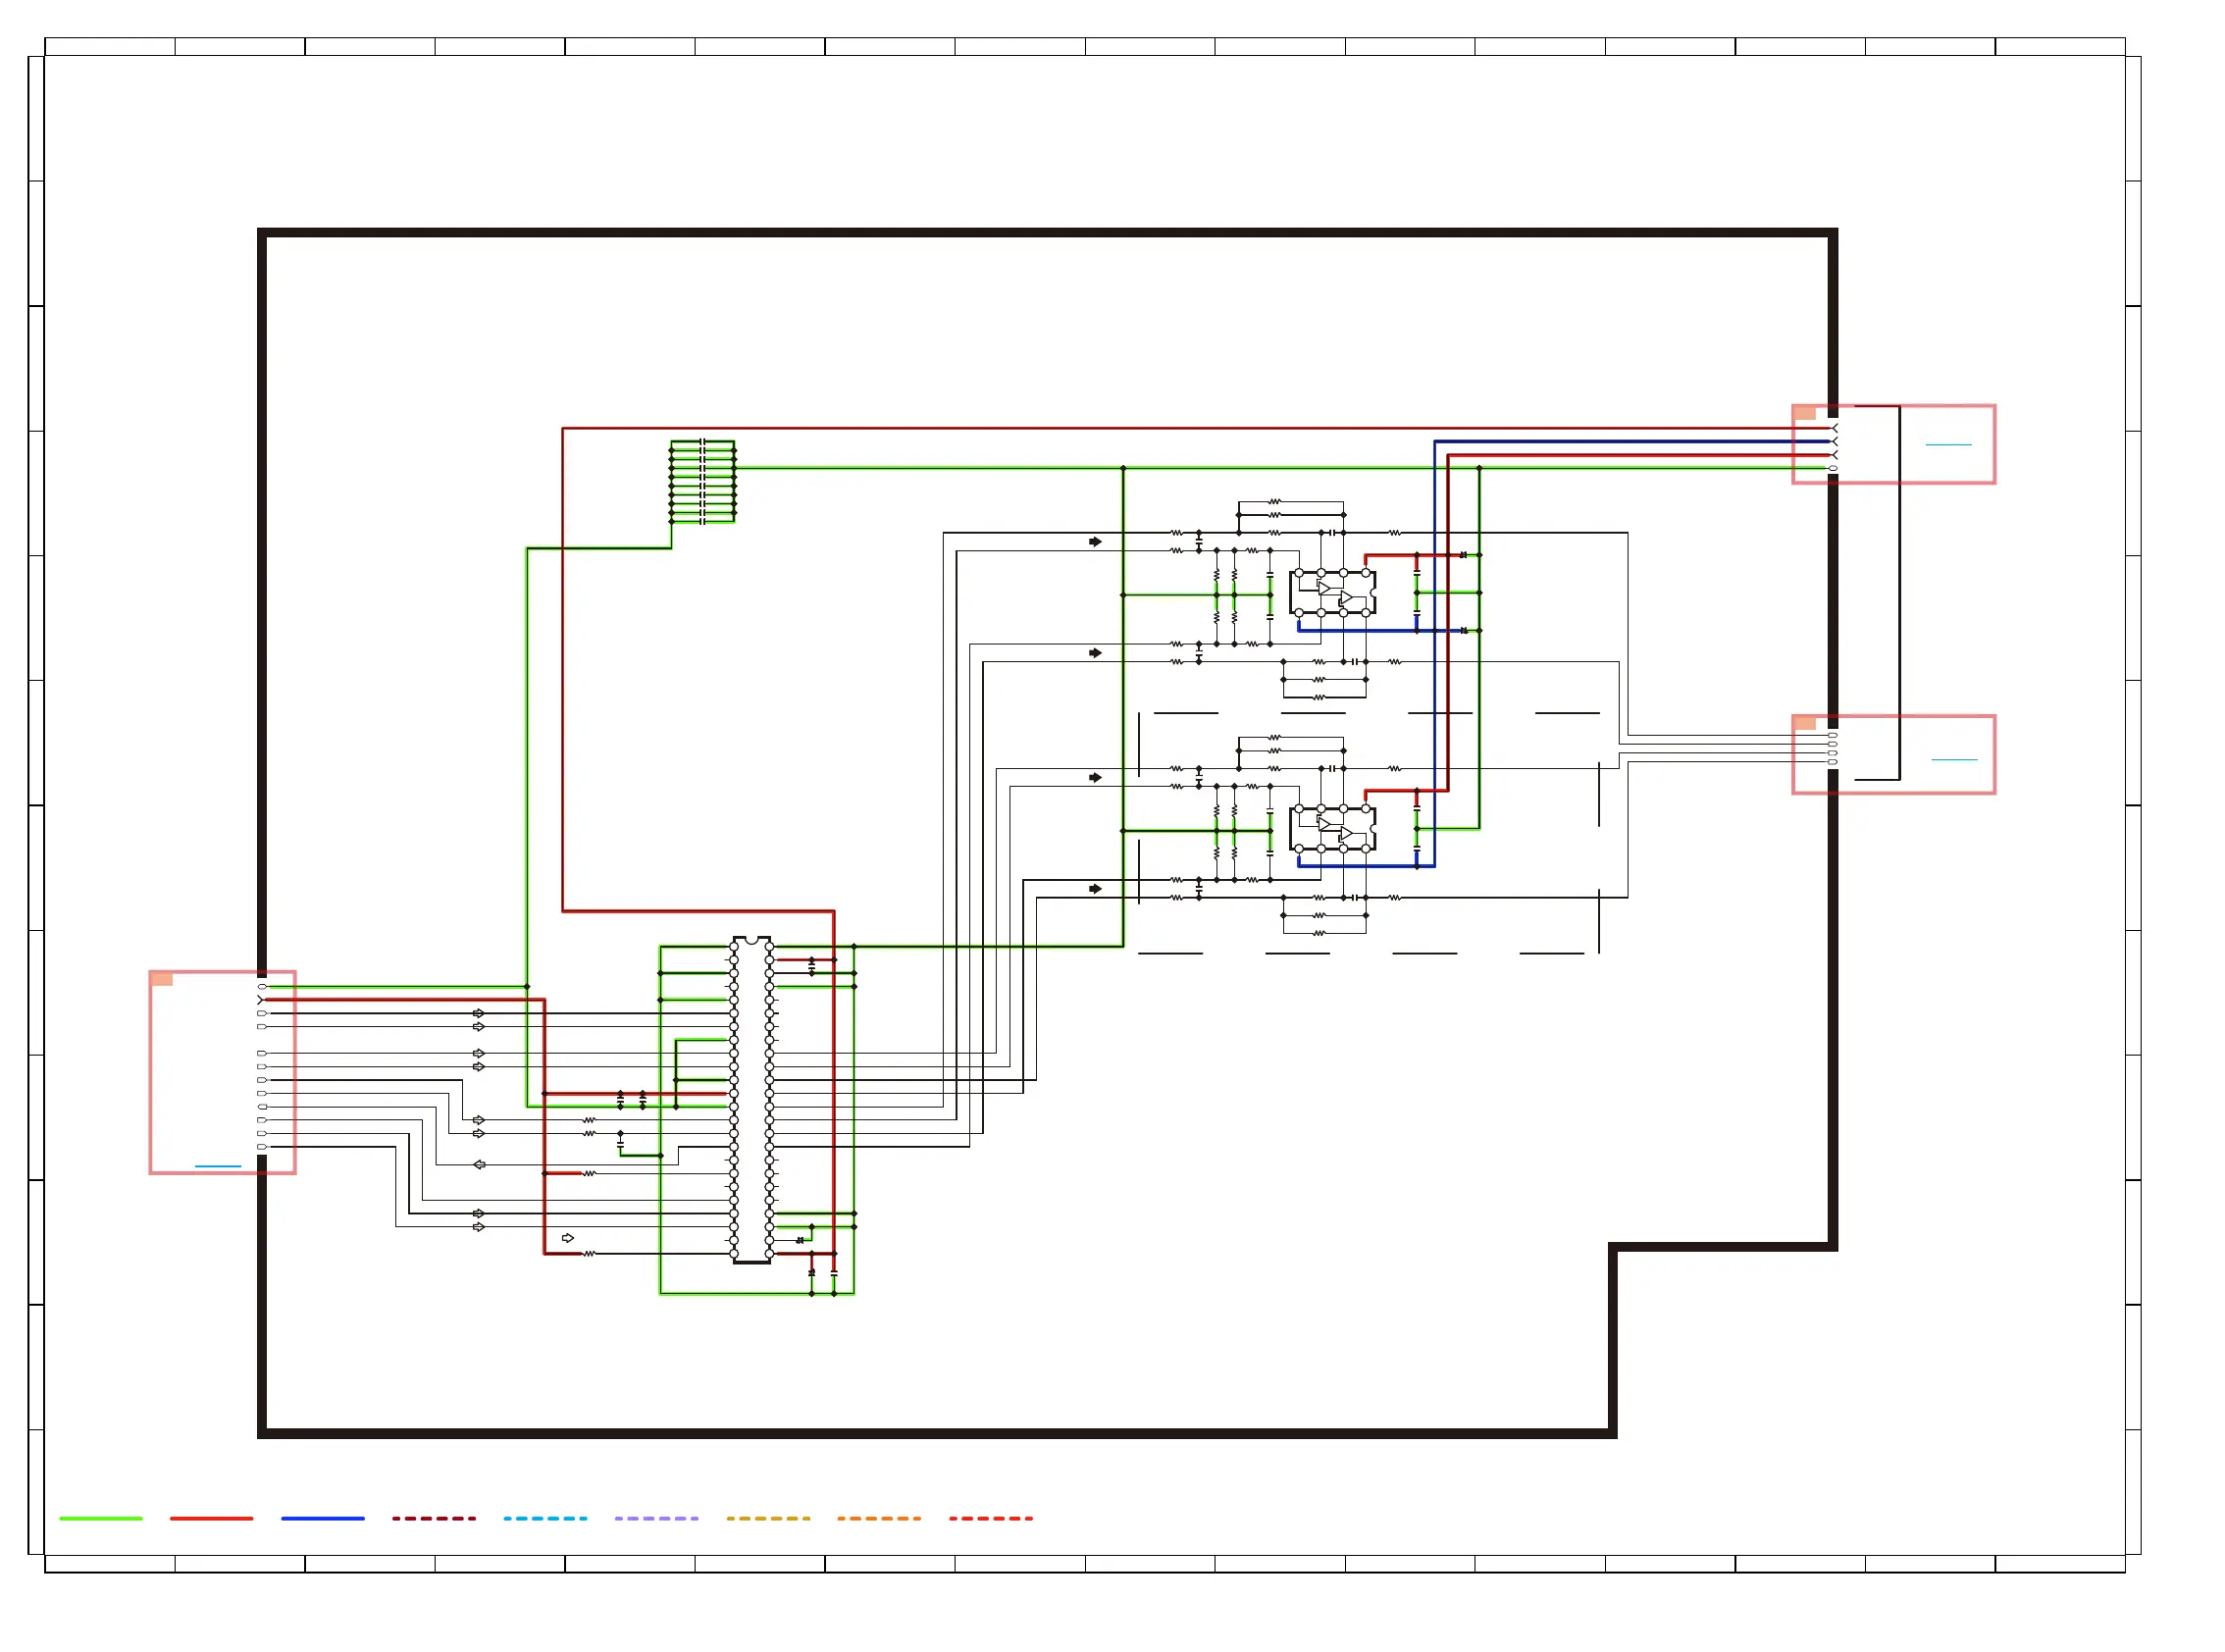Viewport: 2225px width, 1652px height.
Task: Open the blue link in the upper-right connector box
Action: point(1948,444)
